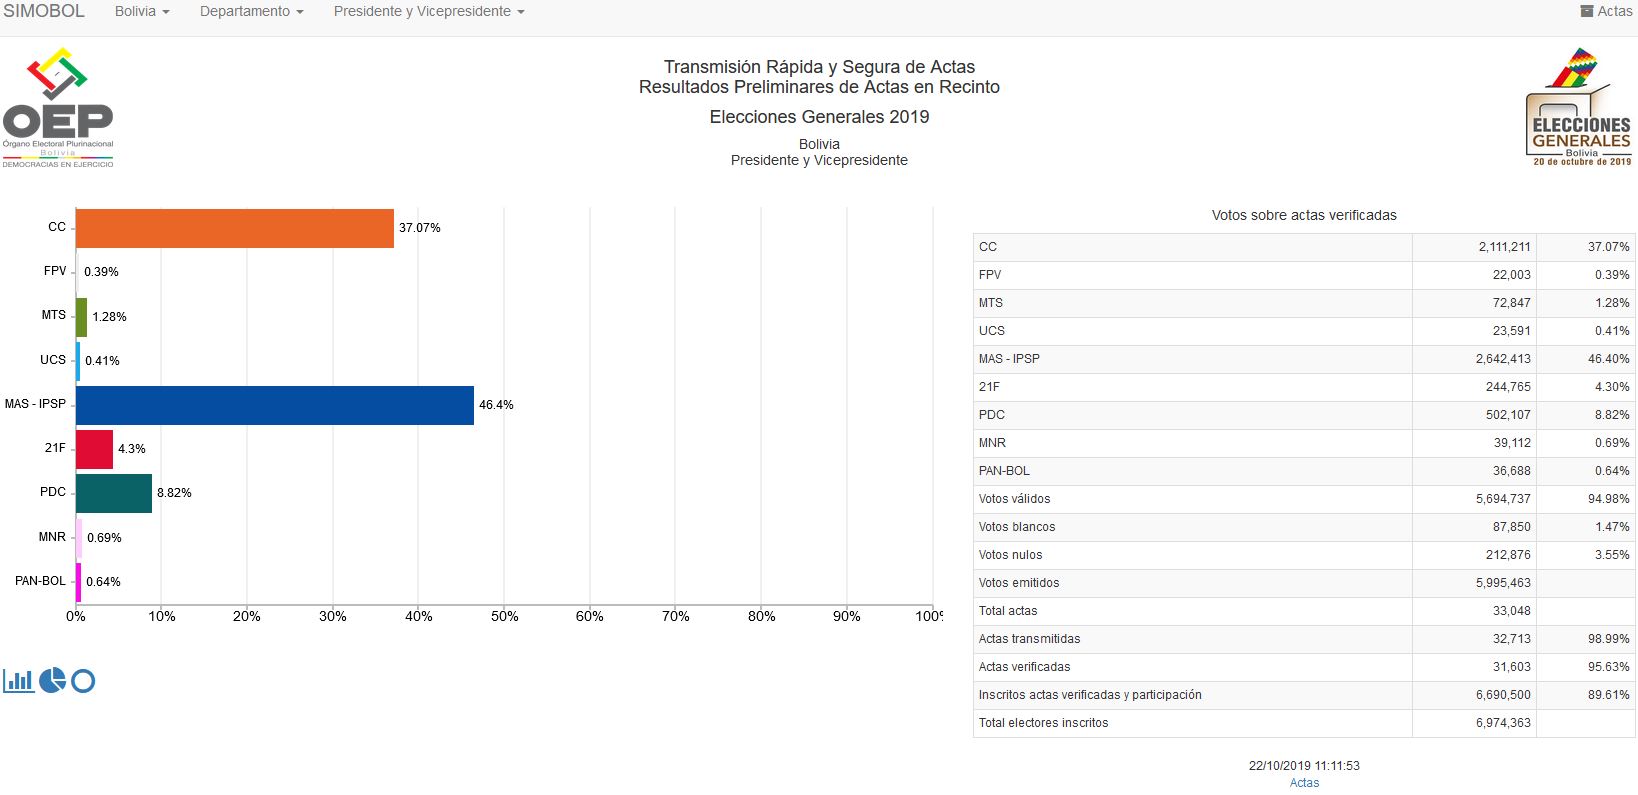Select the teal PDC bar
The image size is (1638, 795).
click(113, 493)
